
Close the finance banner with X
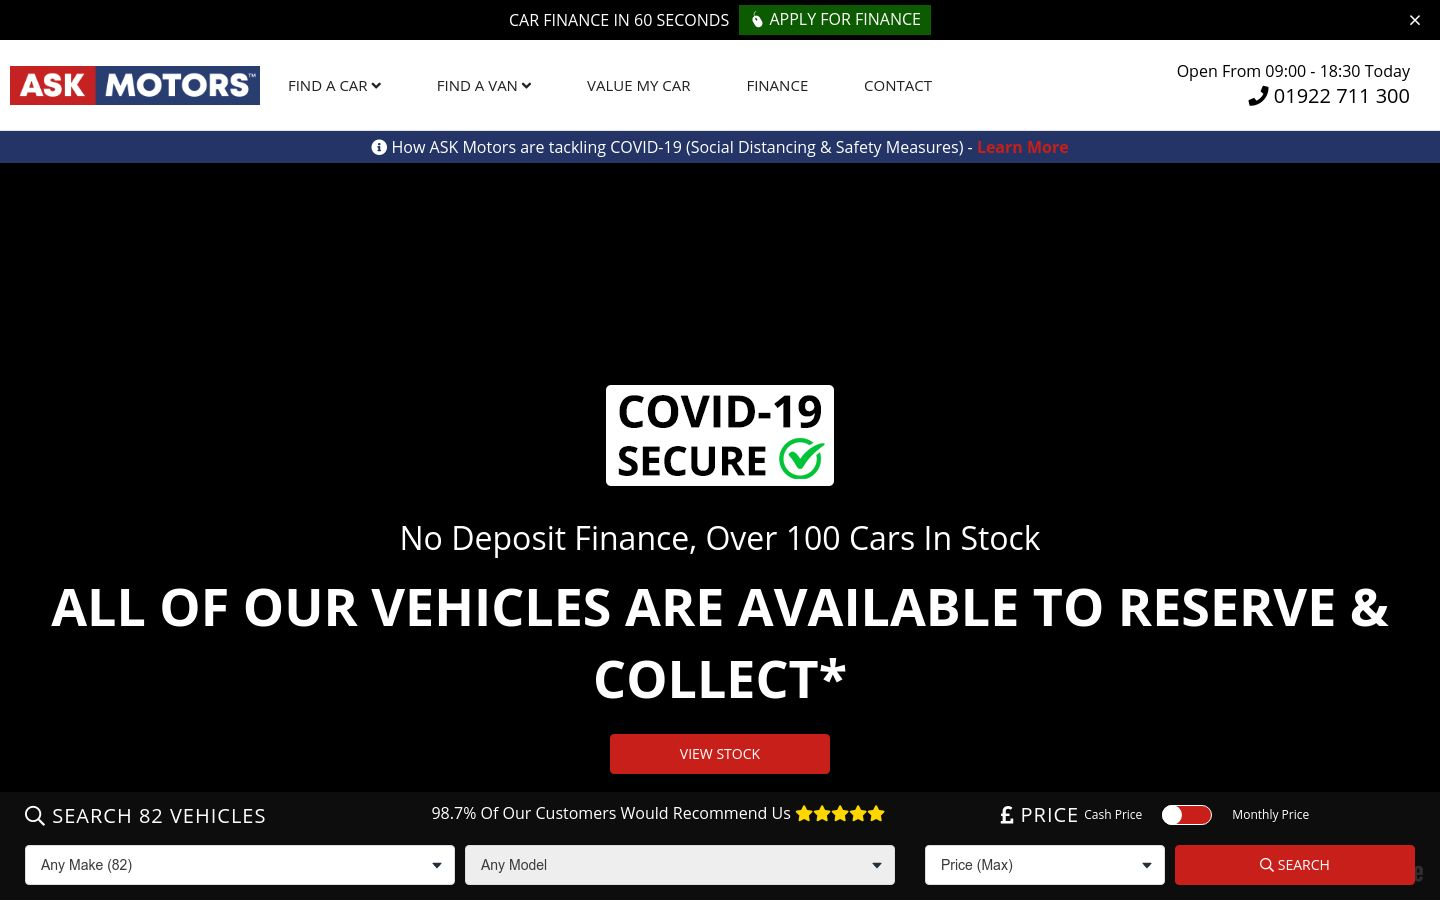pos(1414,20)
